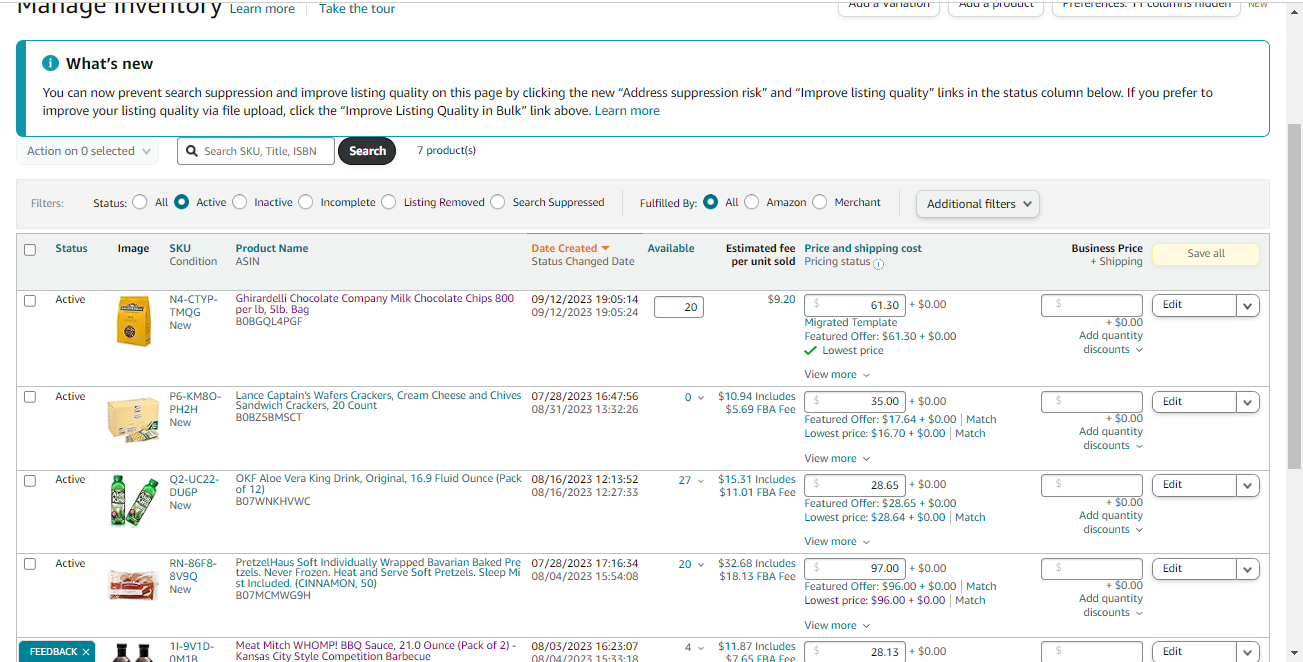The height and width of the screenshot is (662, 1303).
Task: Select the All status radio button
Action: tap(140, 202)
